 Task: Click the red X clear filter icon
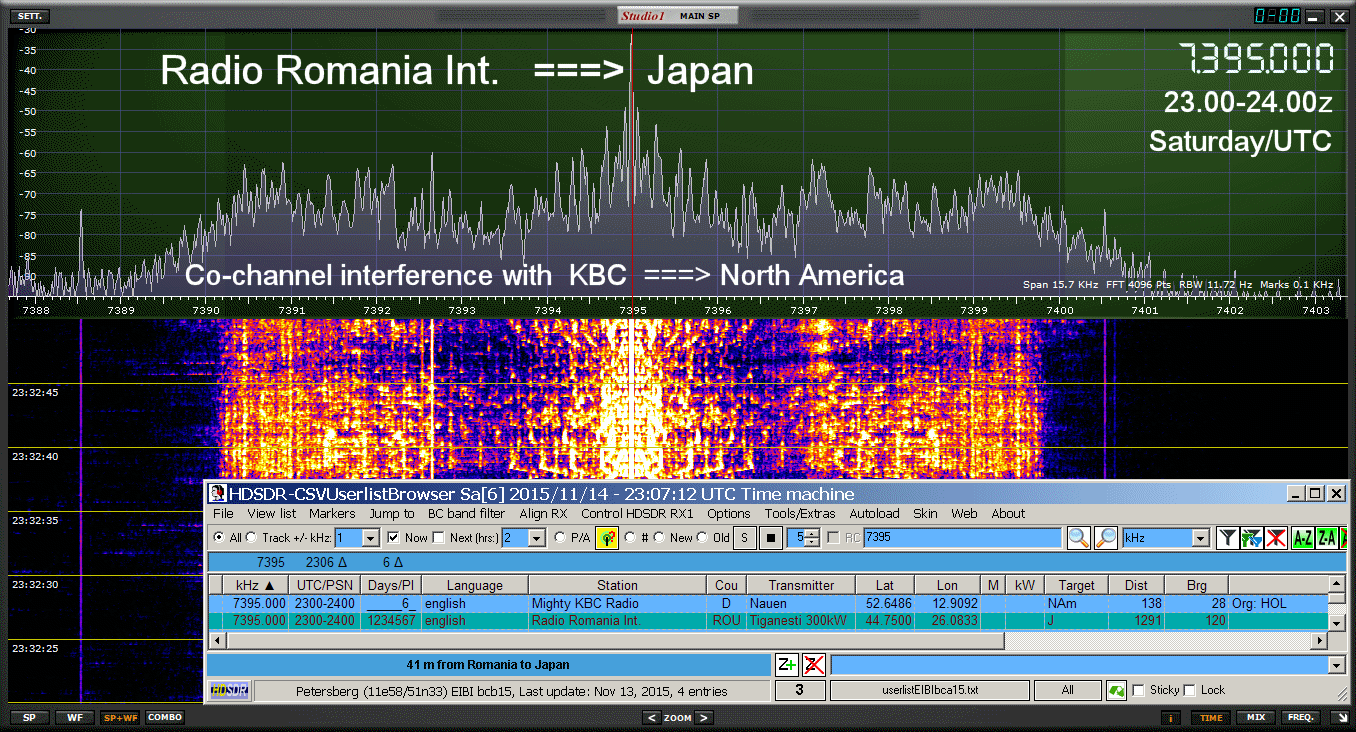[x=1275, y=538]
